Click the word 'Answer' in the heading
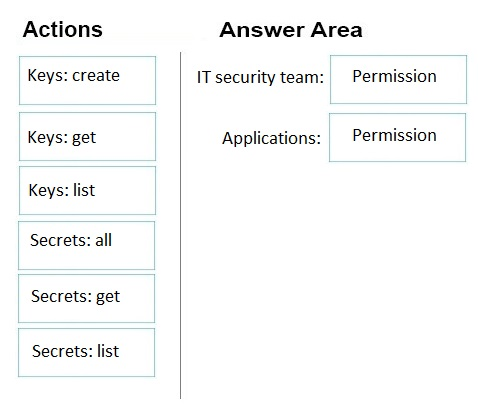478x408 pixels. click(x=262, y=30)
